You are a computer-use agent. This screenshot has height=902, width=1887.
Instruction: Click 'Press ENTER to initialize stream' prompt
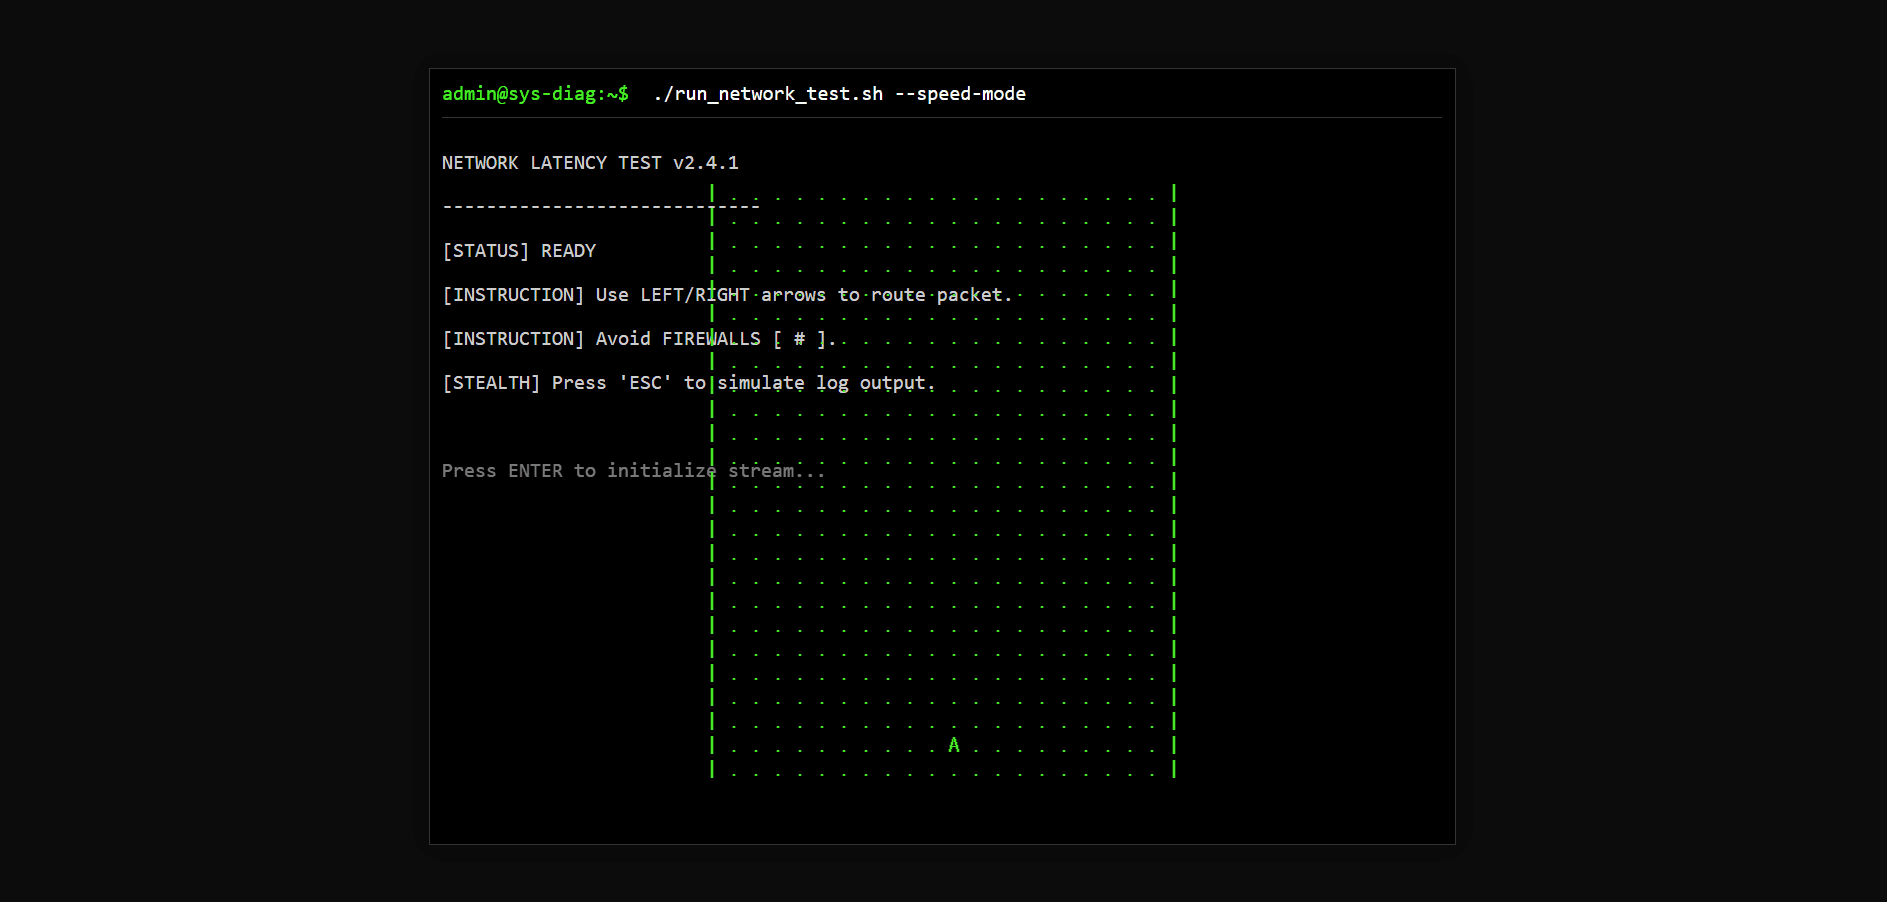tap(632, 471)
